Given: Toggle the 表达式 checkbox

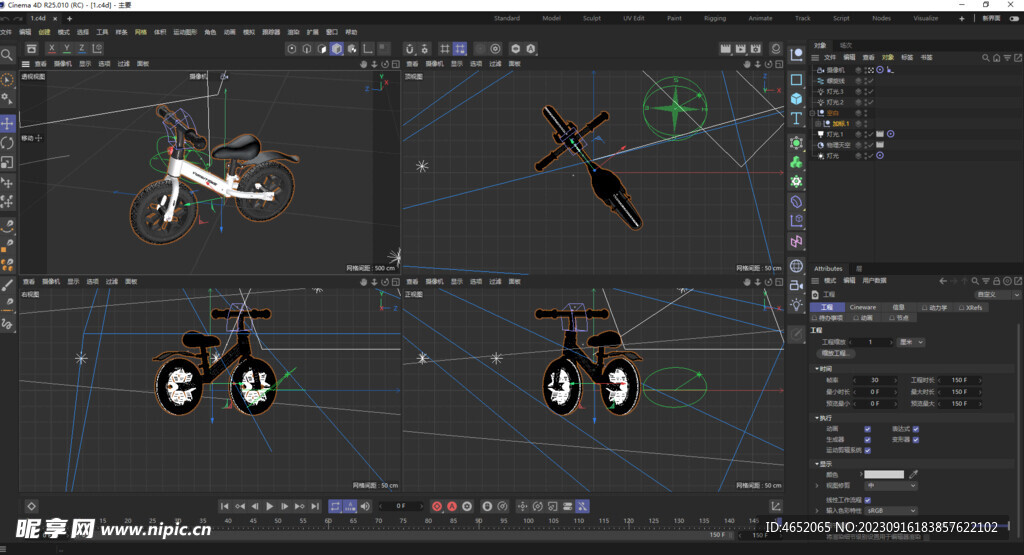Looking at the screenshot, I should tap(915, 429).
